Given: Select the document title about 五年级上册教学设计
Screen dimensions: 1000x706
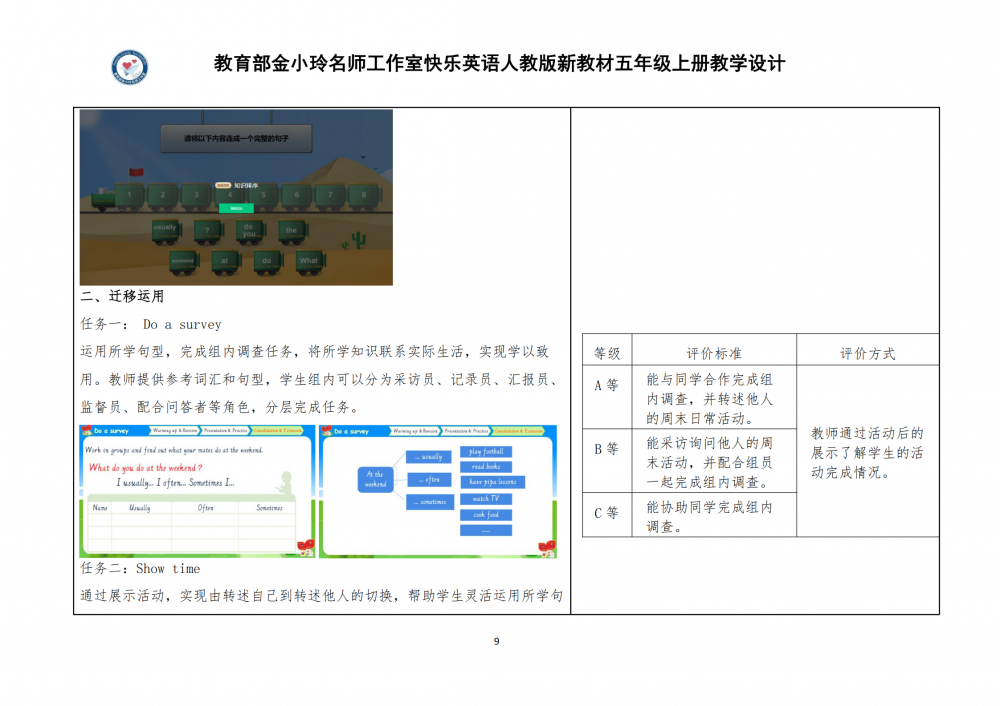Looking at the screenshot, I should point(499,64).
